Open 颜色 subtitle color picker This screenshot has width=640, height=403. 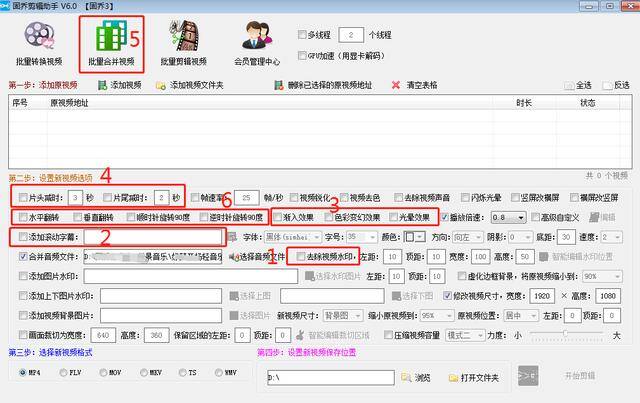point(414,237)
